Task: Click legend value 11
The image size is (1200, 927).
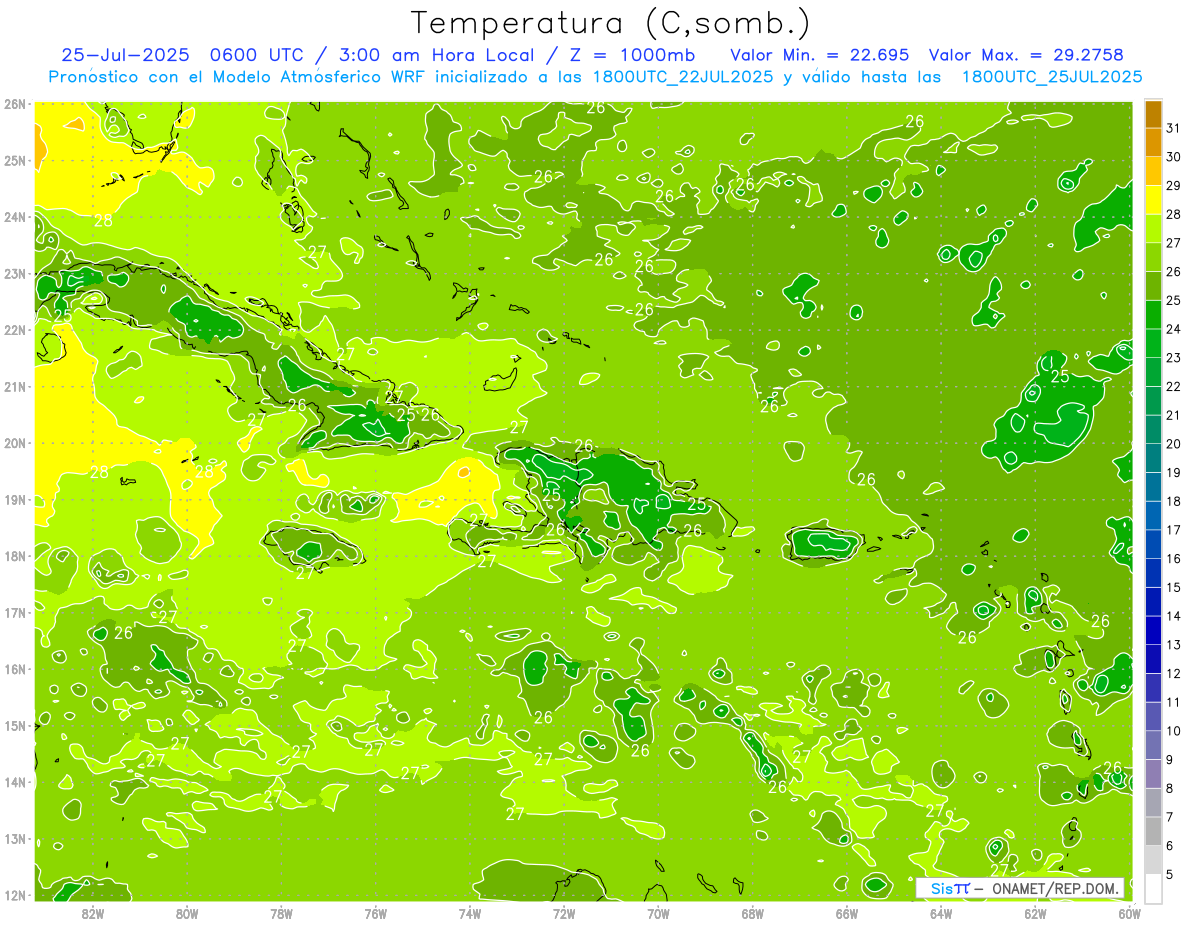Action: coord(1174,702)
